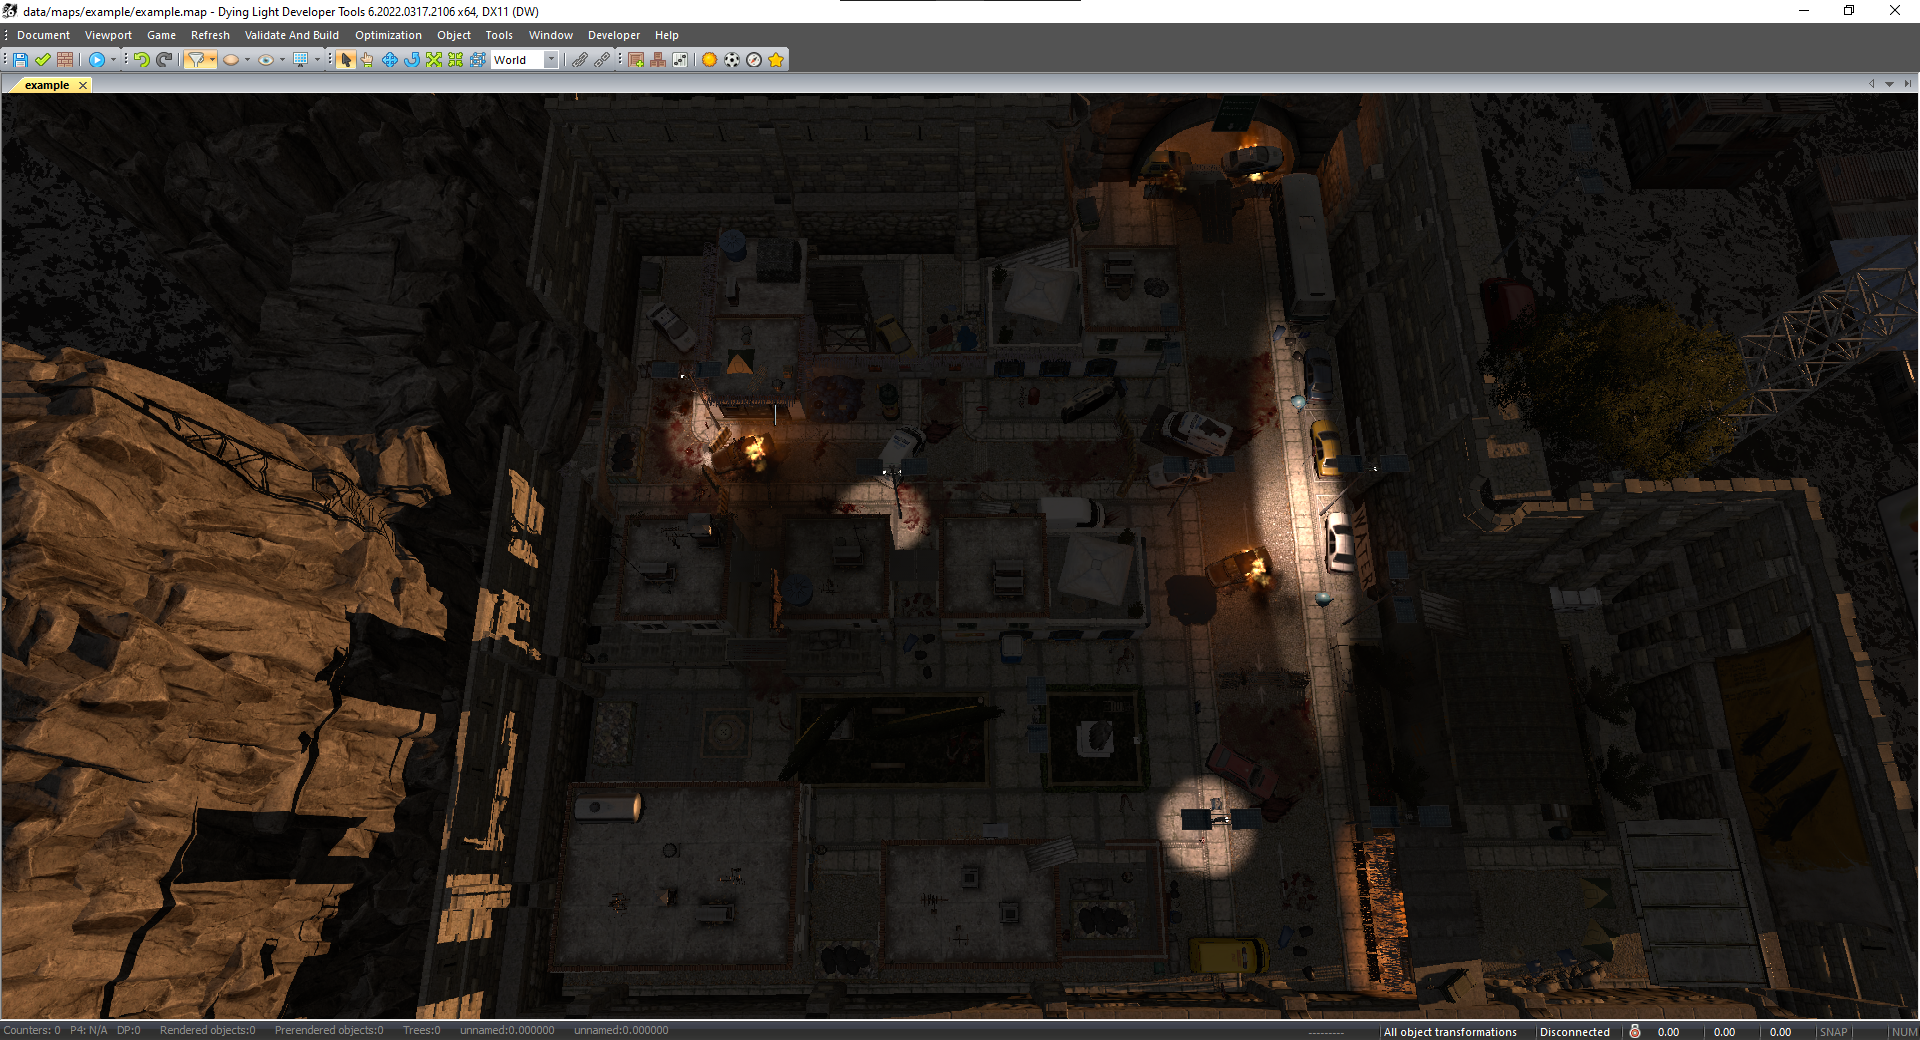Click the grid screen display icon
The height and width of the screenshot is (1040, 1920).
point(300,60)
